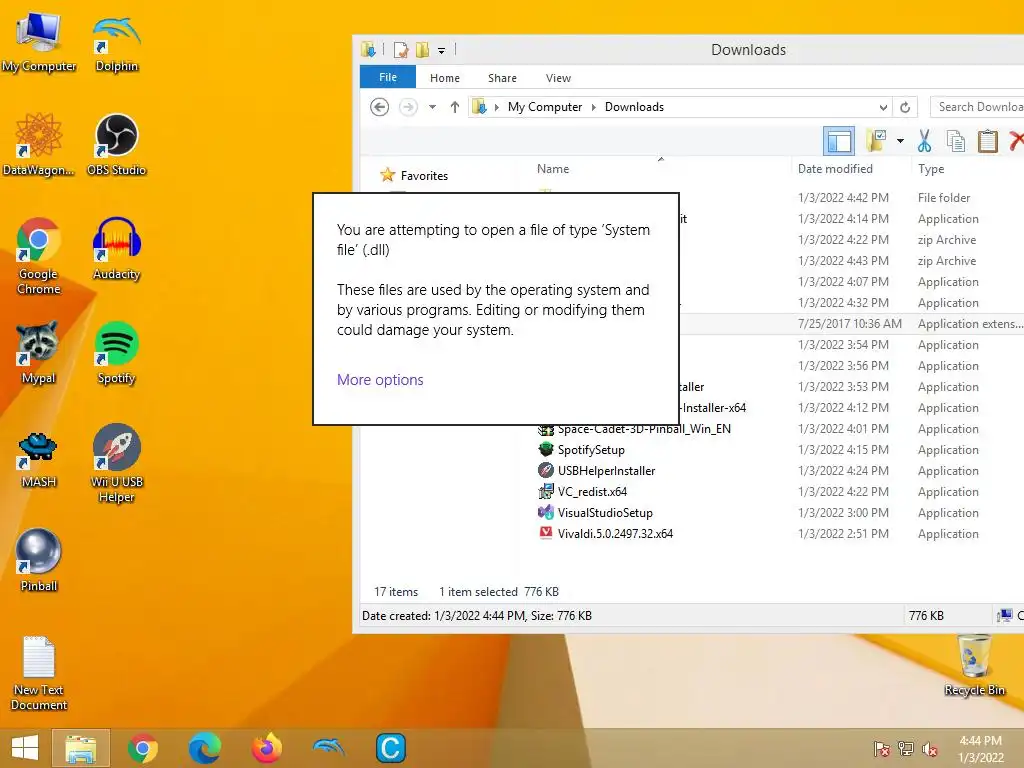The width and height of the screenshot is (1024, 768).
Task: Open the Mypal raccoon shortcut
Action: click(39, 353)
